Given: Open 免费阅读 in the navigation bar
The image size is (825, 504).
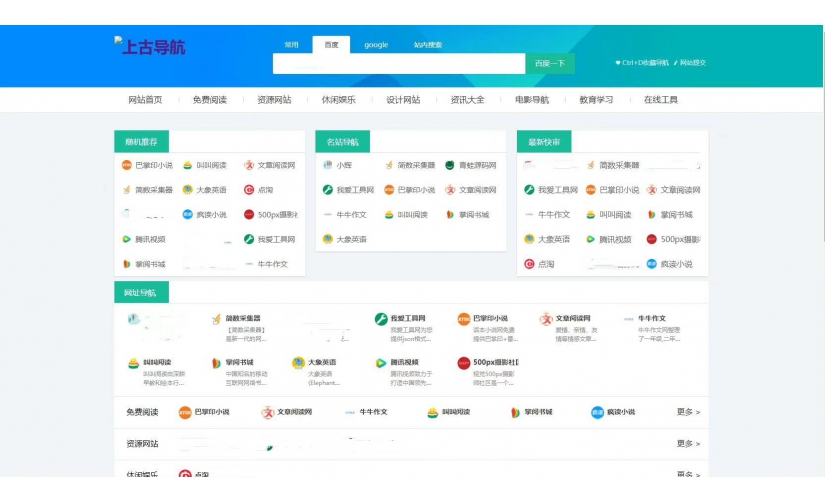Looking at the screenshot, I should [209, 99].
